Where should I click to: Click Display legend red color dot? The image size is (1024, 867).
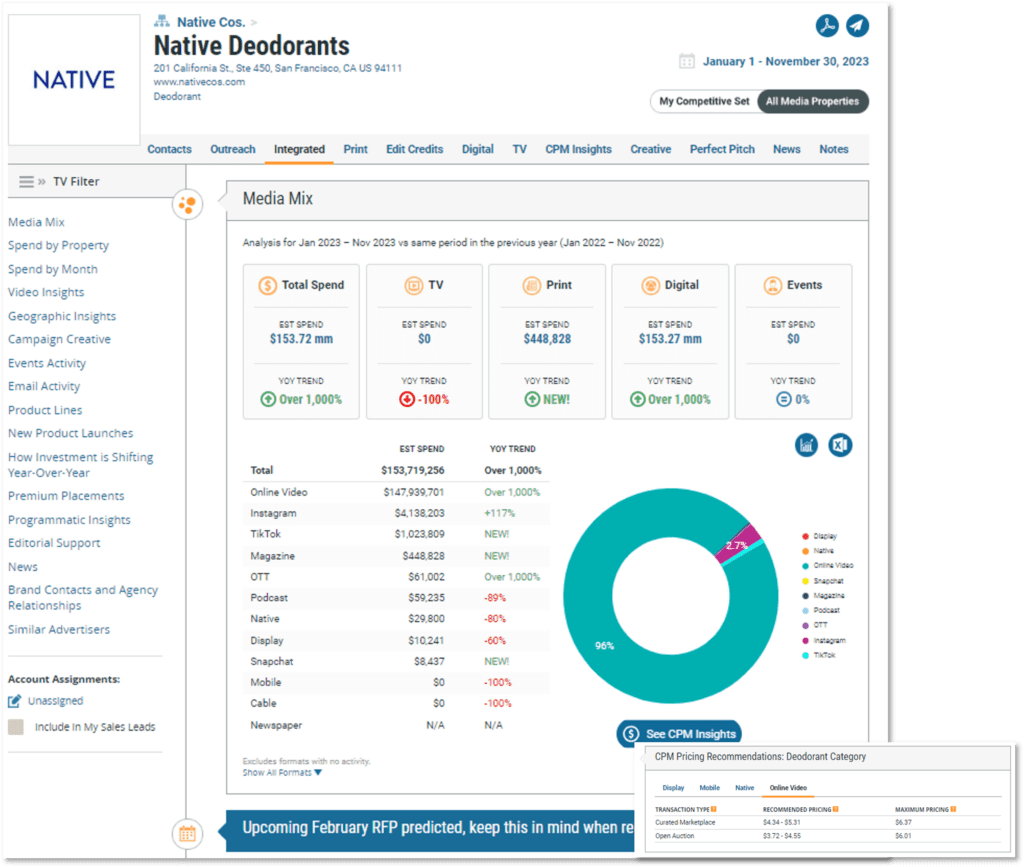tap(805, 536)
